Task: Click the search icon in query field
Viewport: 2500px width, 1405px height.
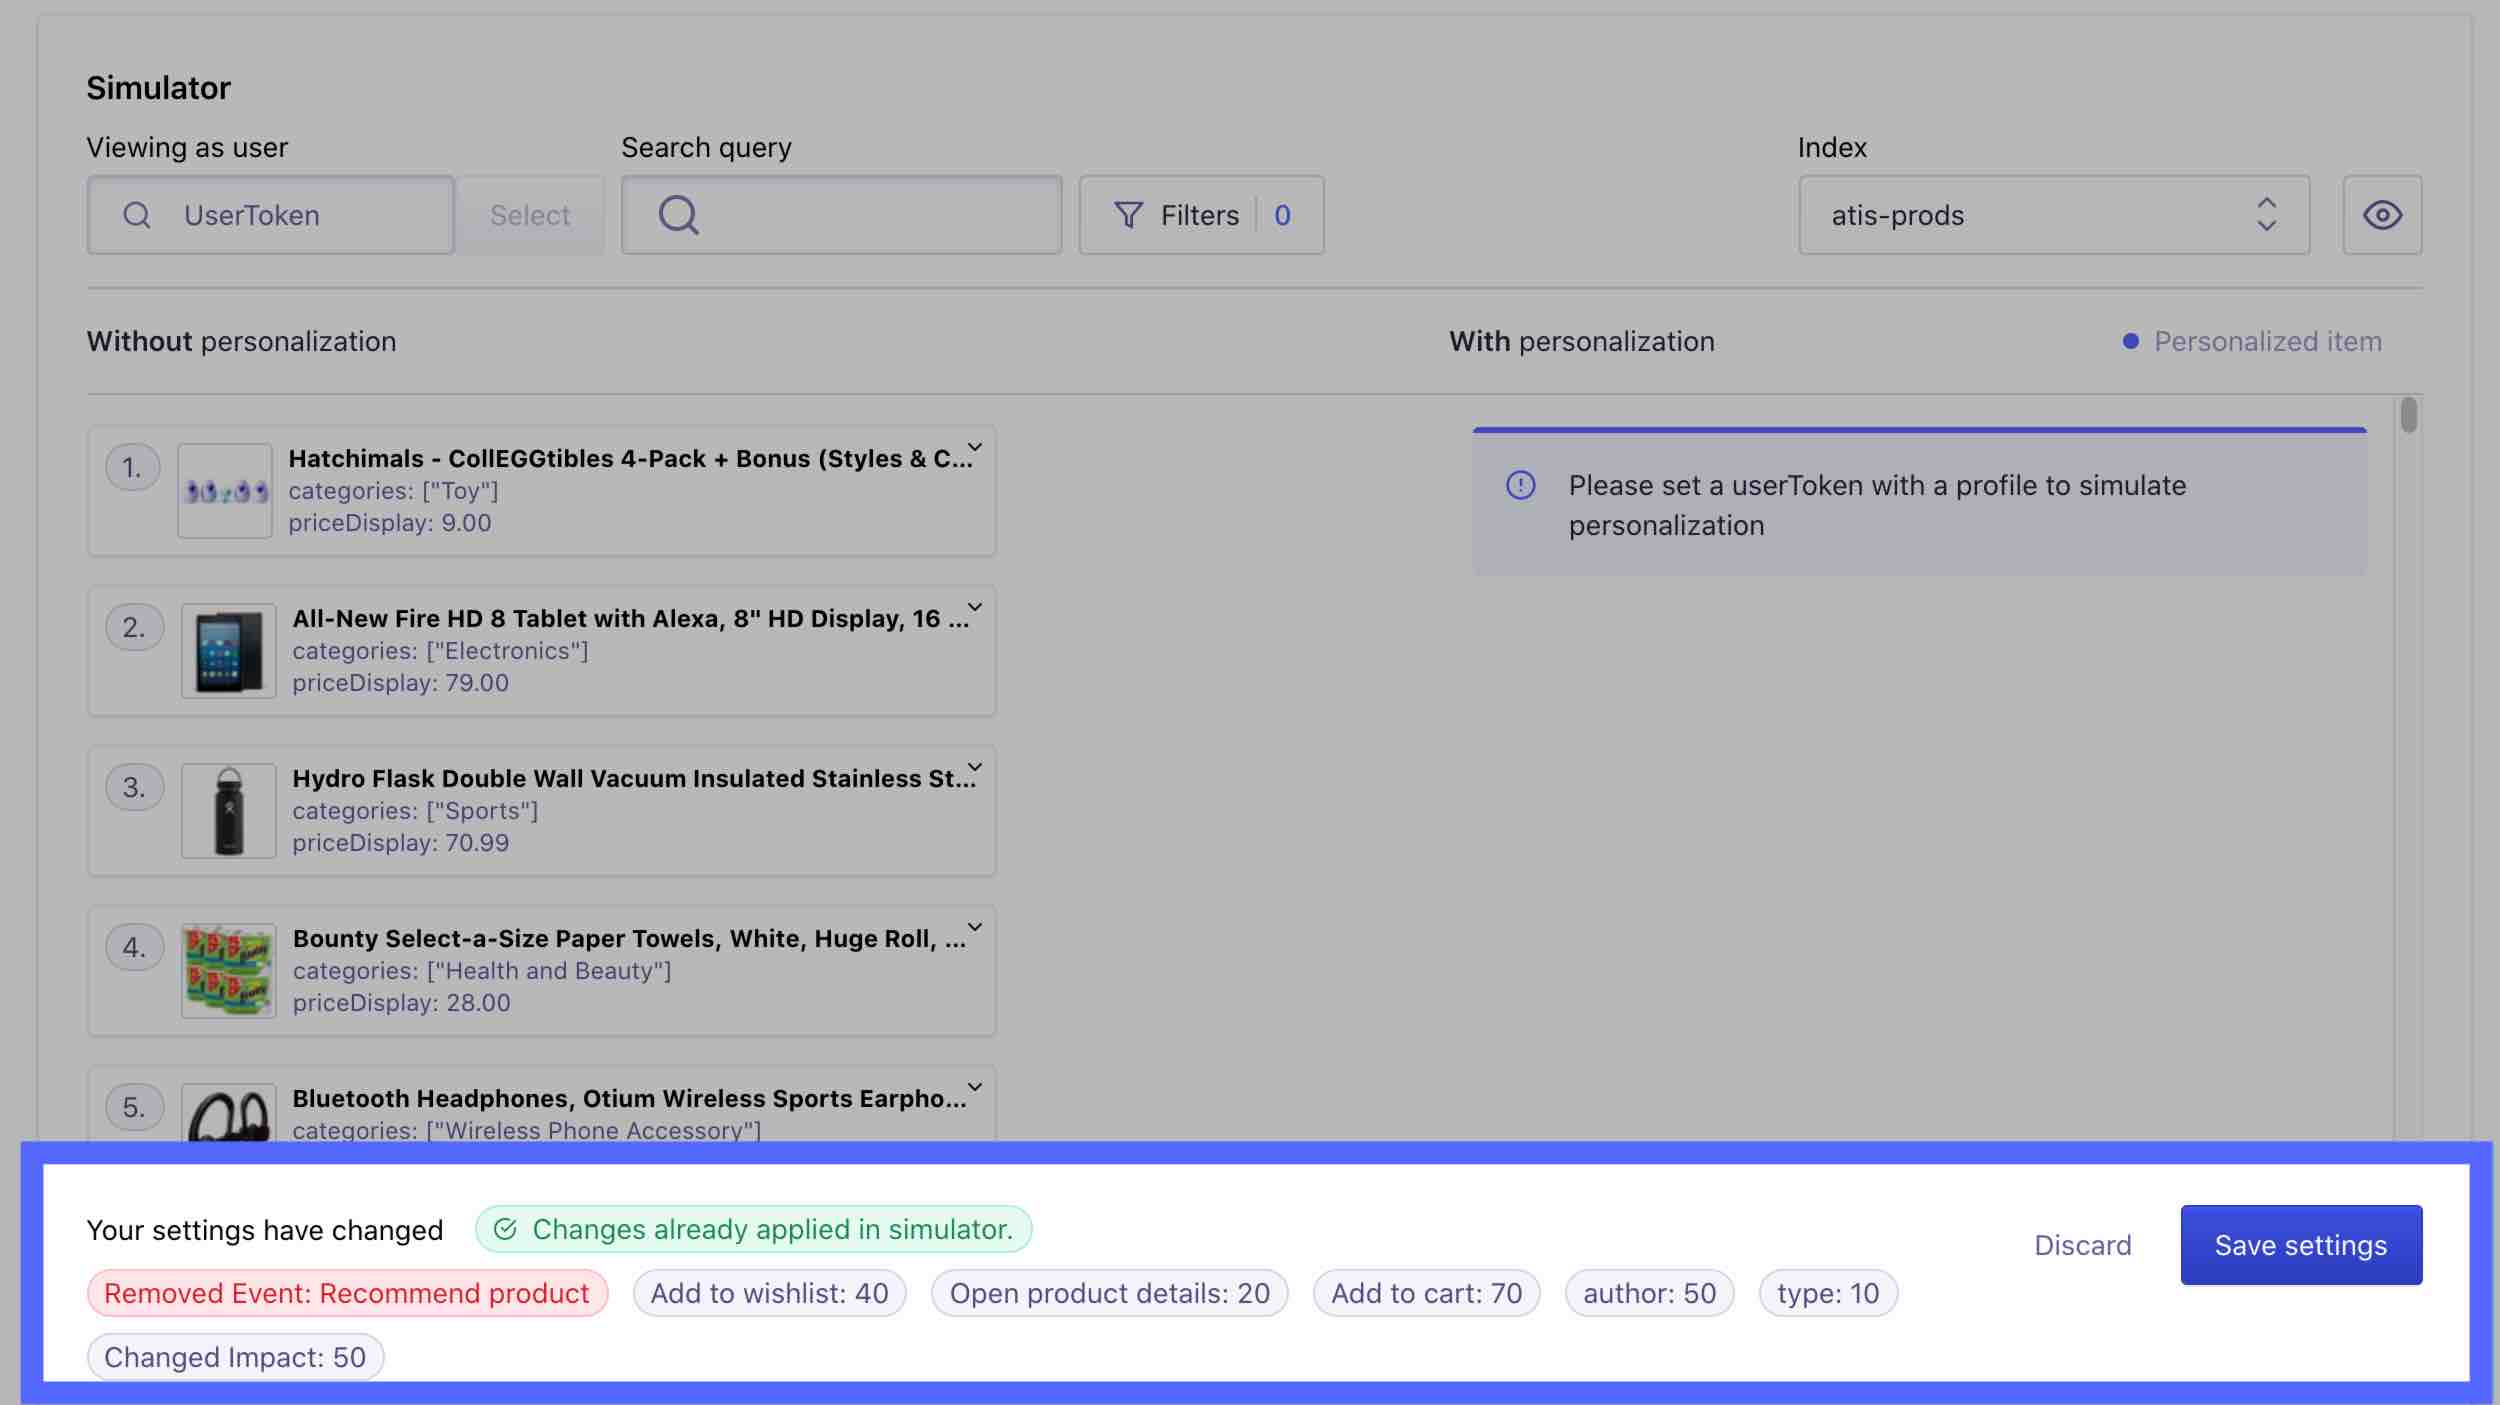Action: 677,213
